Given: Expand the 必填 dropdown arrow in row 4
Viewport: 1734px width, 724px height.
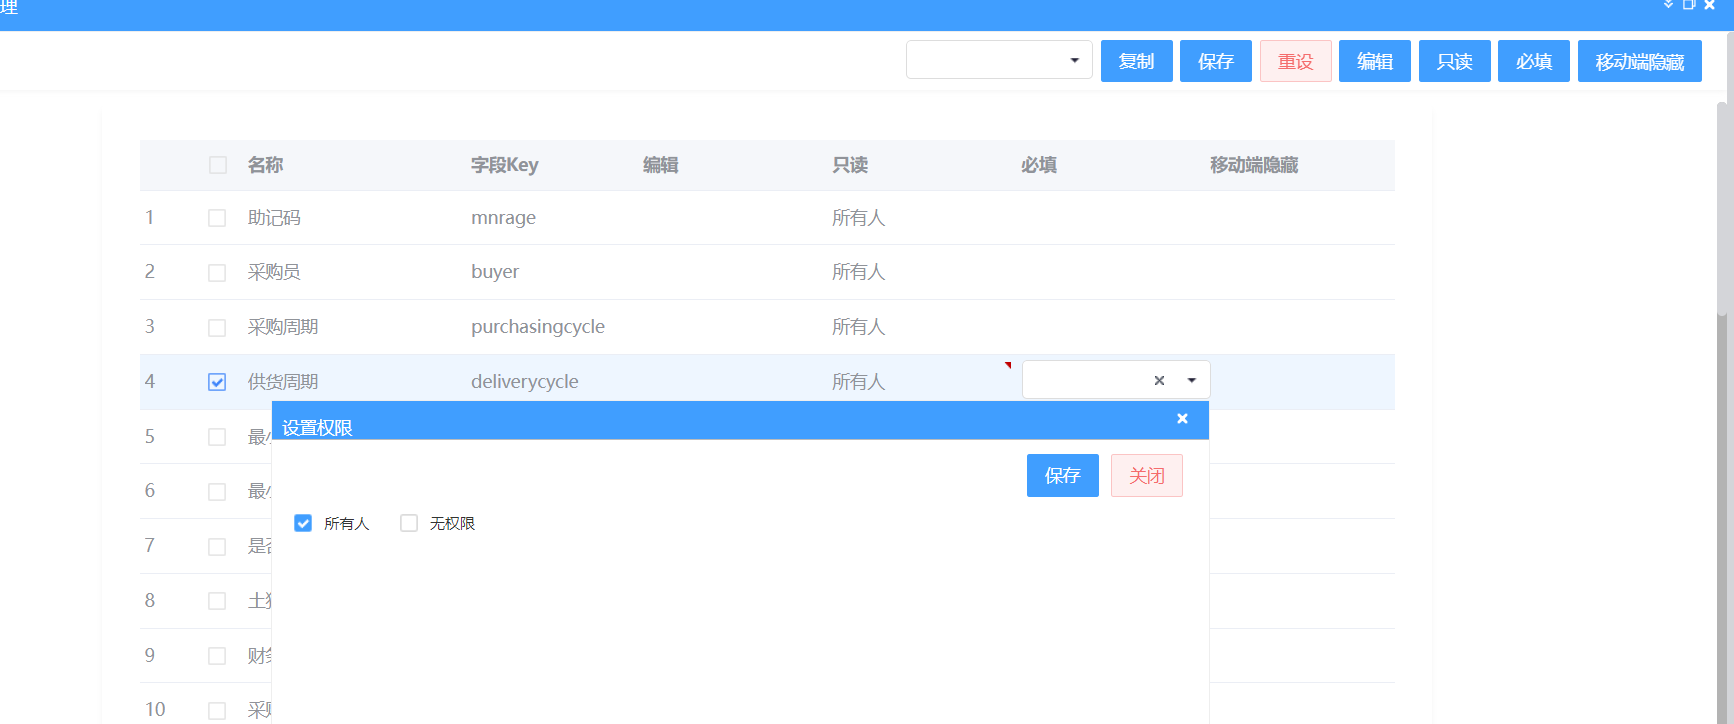Looking at the screenshot, I should (1191, 380).
